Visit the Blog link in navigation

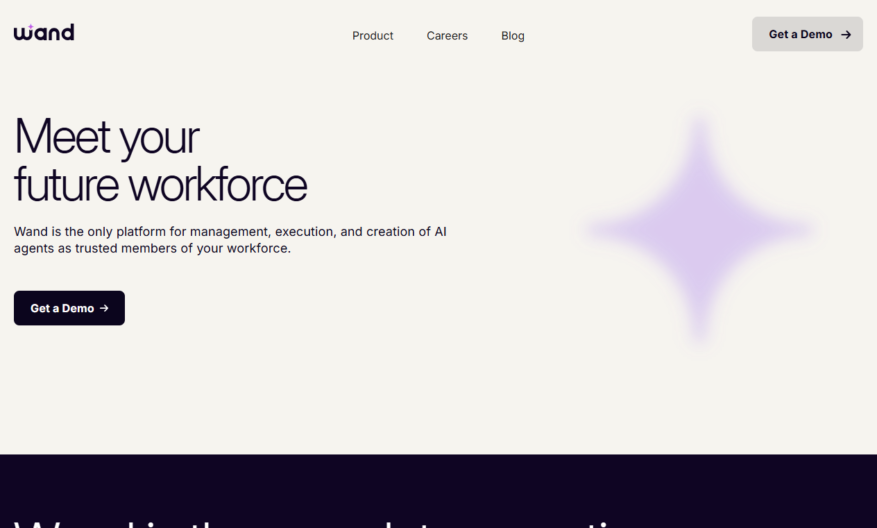coord(512,36)
